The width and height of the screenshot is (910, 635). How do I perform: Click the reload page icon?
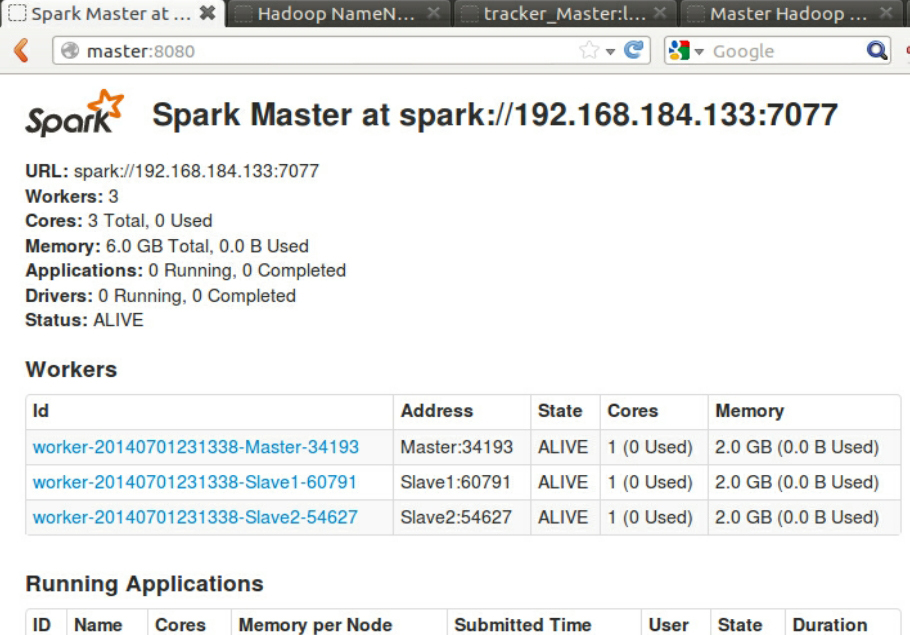coord(633,50)
